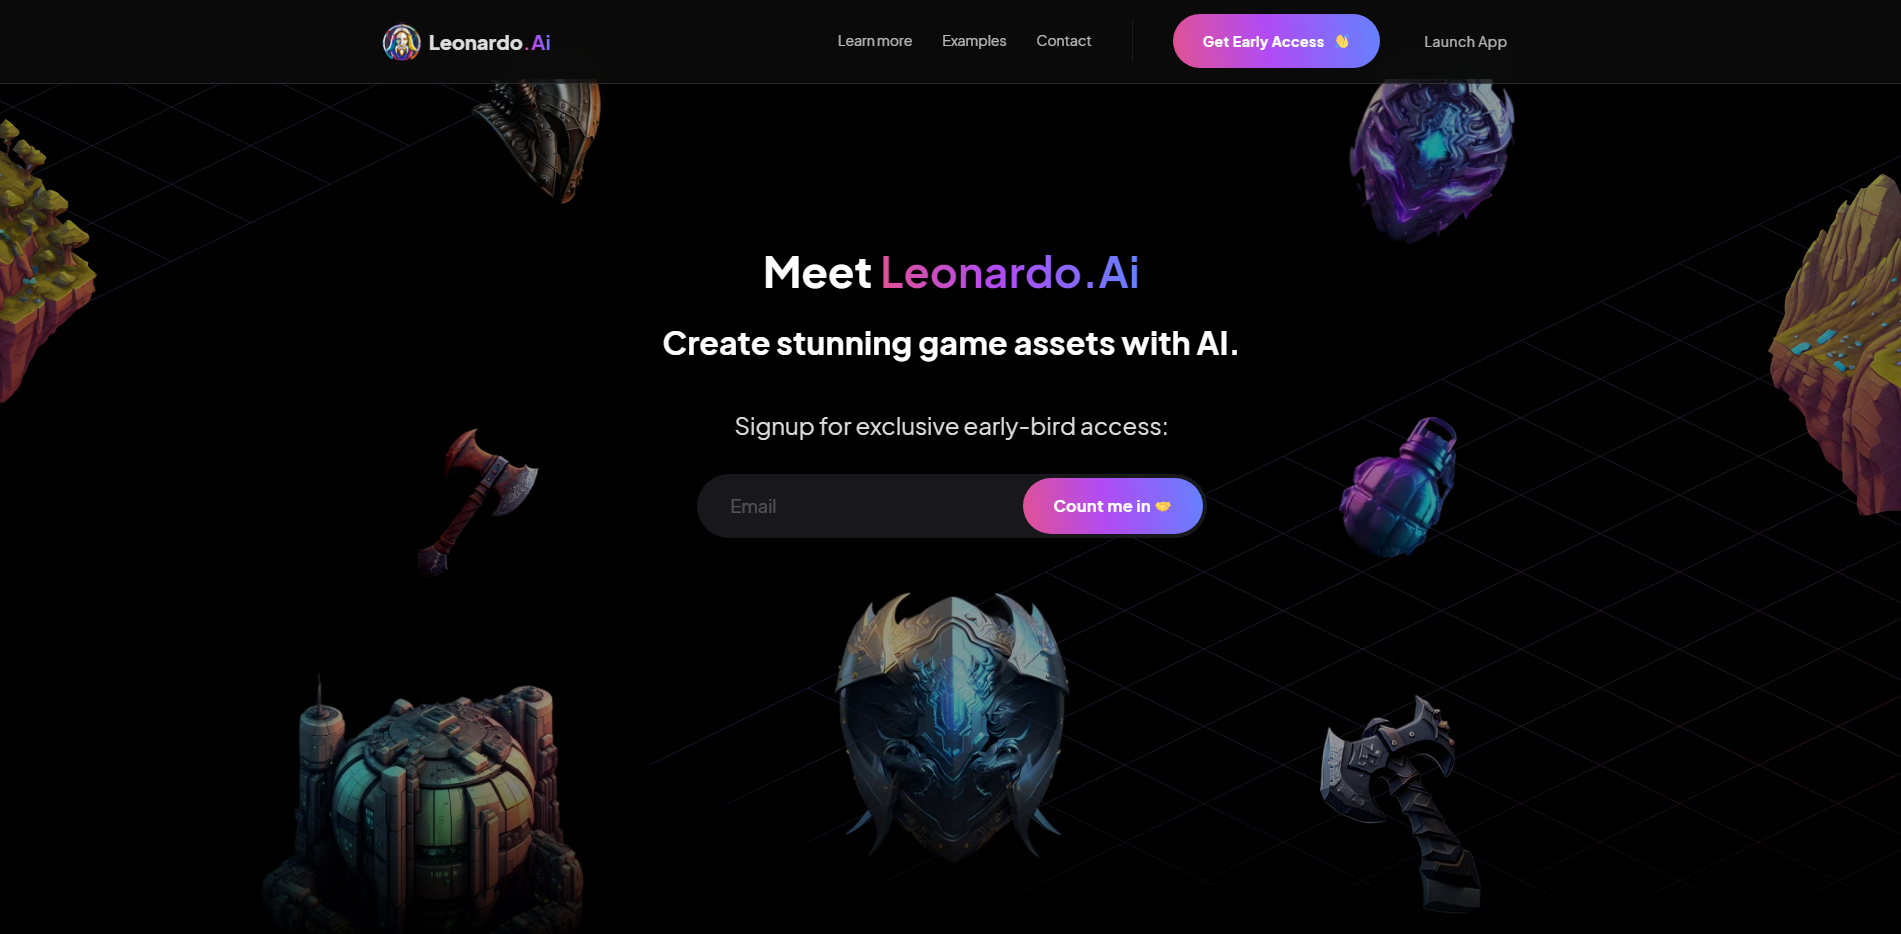Click the domed sci-fi building artwork
Viewport: 1901px width, 934px height.
click(x=424, y=805)
